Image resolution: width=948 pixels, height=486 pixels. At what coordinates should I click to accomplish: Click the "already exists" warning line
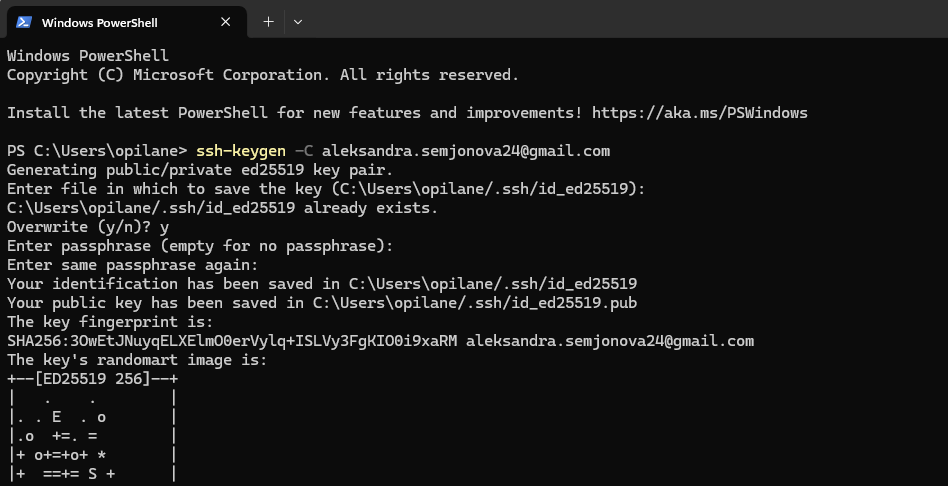point(222,208)
